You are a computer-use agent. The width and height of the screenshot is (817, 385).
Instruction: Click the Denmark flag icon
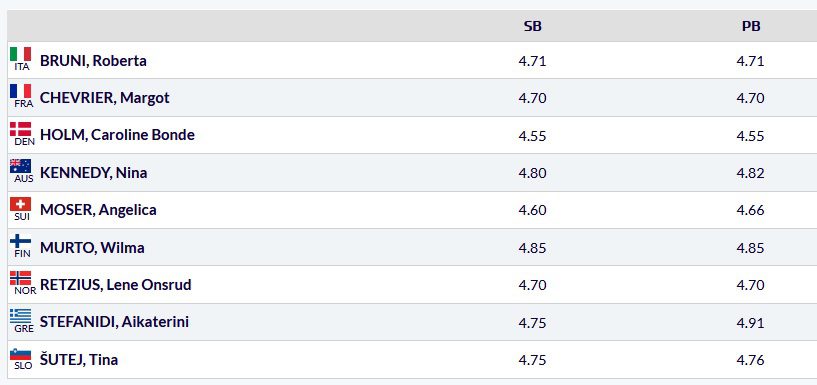(x=20, y=129)
